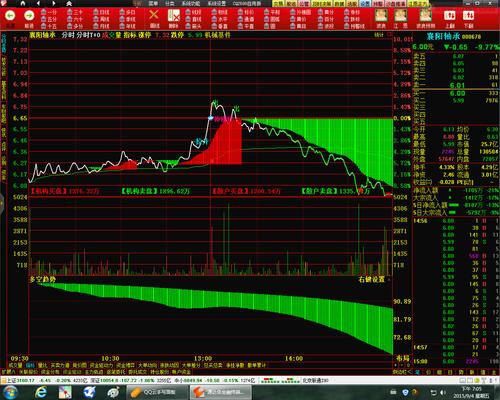Click the 上翻 page-up icon
The height and width of the screenshot is (400, 500).
pyautogui.click(x=450, y=15)
